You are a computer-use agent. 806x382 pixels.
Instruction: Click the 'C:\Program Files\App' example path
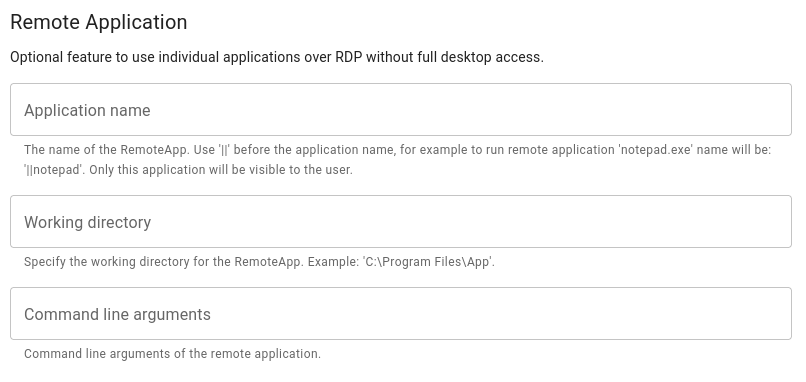click(428, 262)
